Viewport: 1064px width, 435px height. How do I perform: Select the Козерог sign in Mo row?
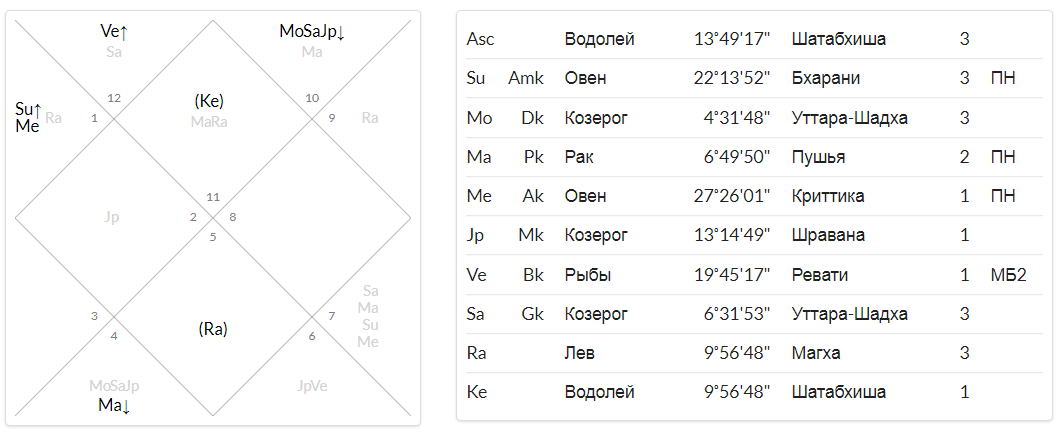pyautogui.click(x=596, y=118)
